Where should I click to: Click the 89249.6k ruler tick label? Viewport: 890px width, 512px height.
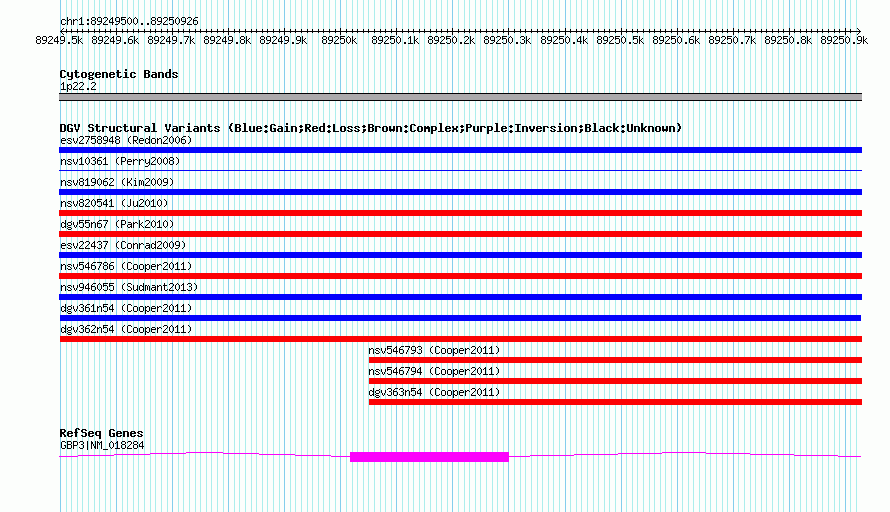115,40
